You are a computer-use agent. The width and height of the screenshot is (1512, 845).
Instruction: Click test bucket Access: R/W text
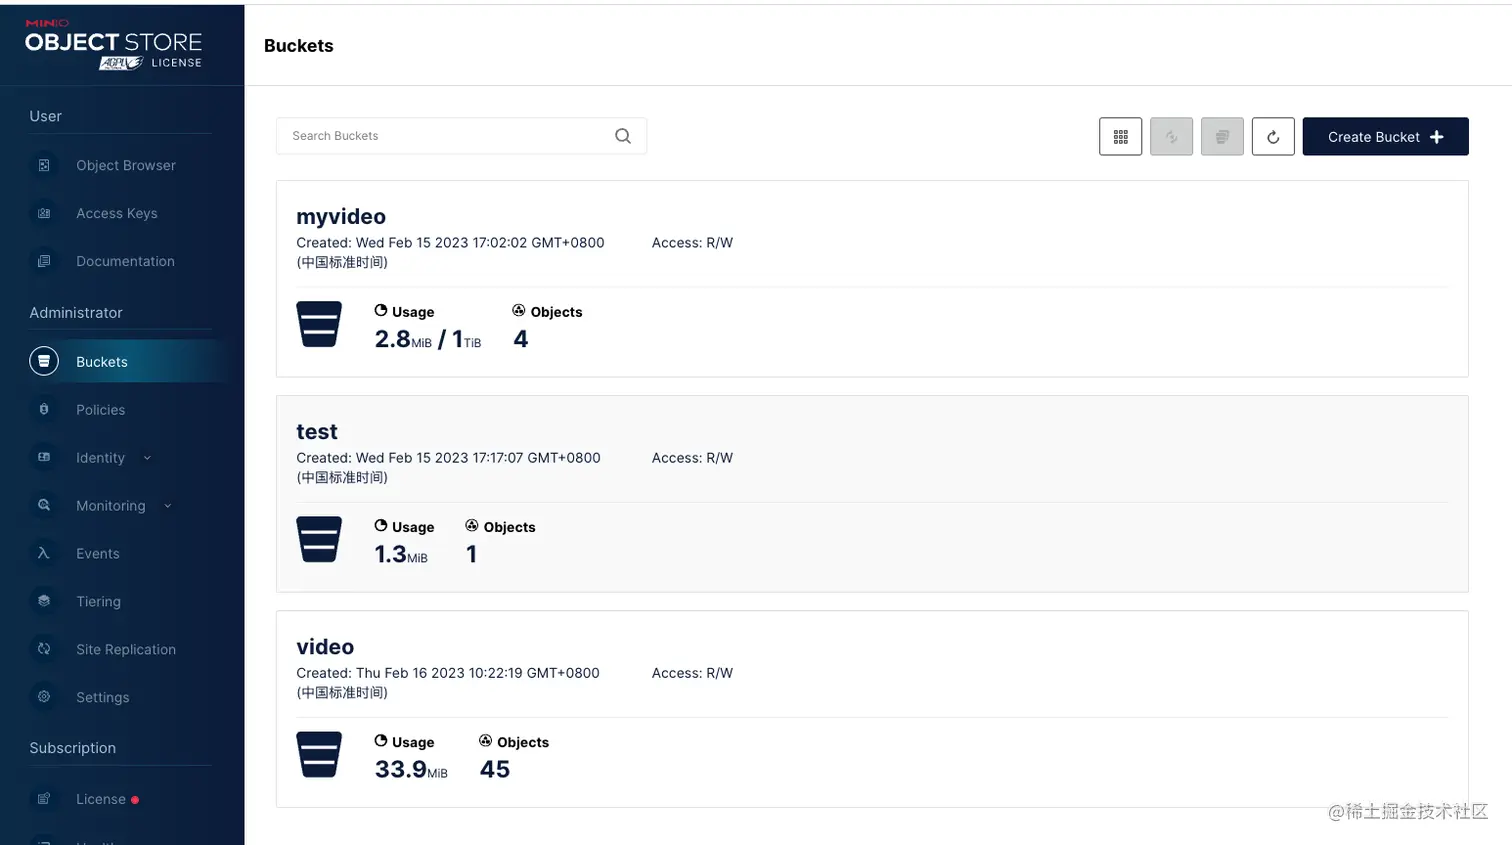[x=692, y=458]
